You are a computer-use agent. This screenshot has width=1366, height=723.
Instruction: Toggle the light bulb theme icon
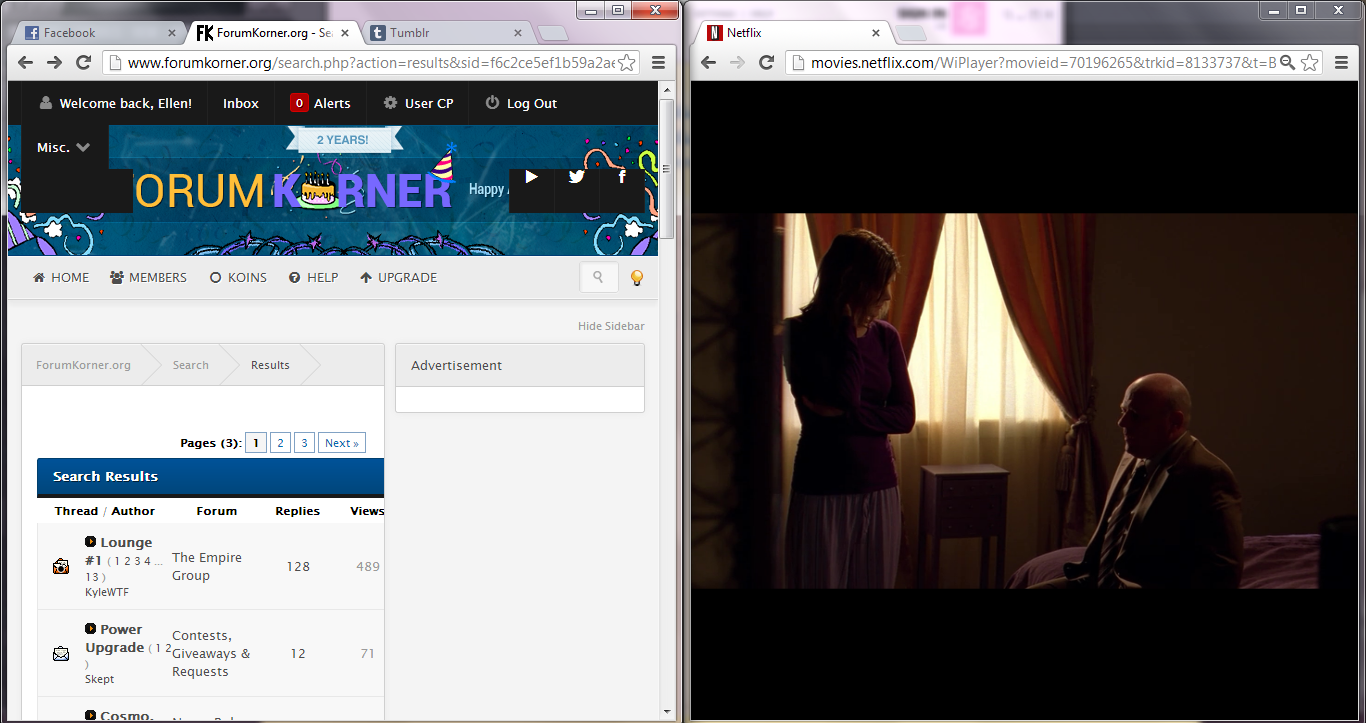pyautogui.click(x=636, y=278)
